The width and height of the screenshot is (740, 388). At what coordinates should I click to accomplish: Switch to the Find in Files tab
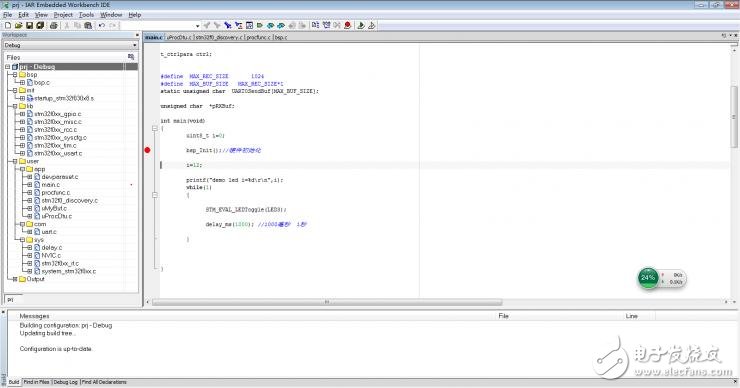click(36, 382)
